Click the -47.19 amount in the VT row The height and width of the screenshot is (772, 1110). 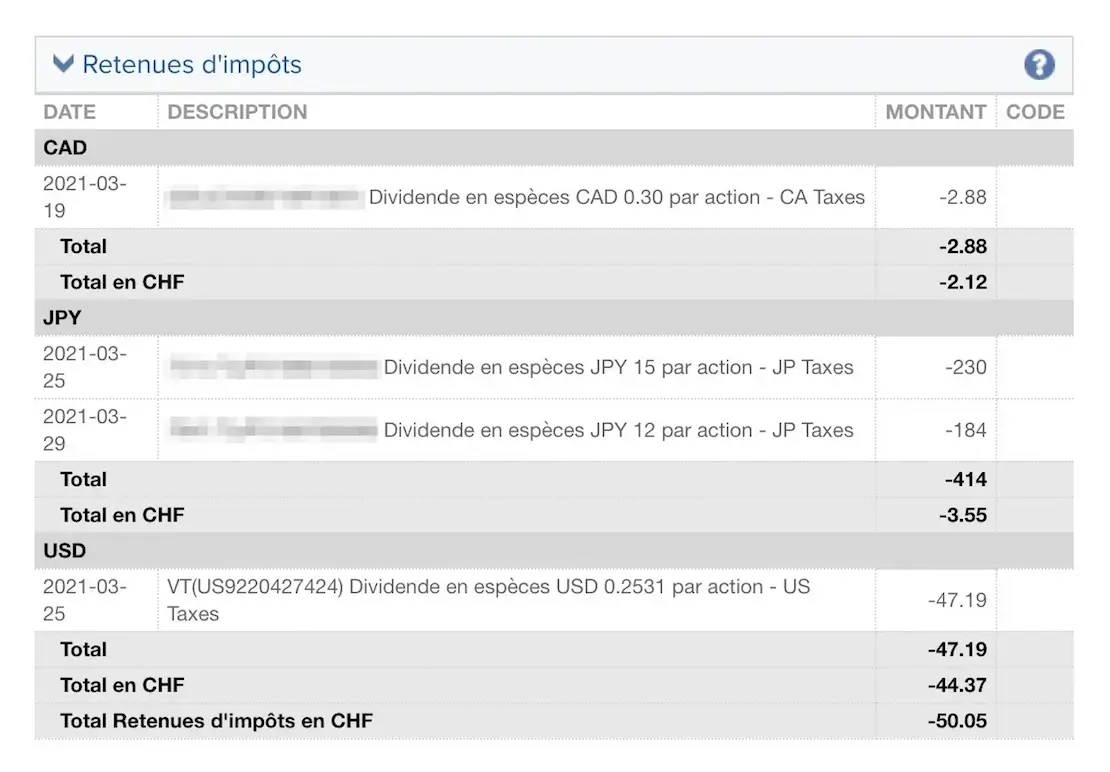click(x=957, y=600)
